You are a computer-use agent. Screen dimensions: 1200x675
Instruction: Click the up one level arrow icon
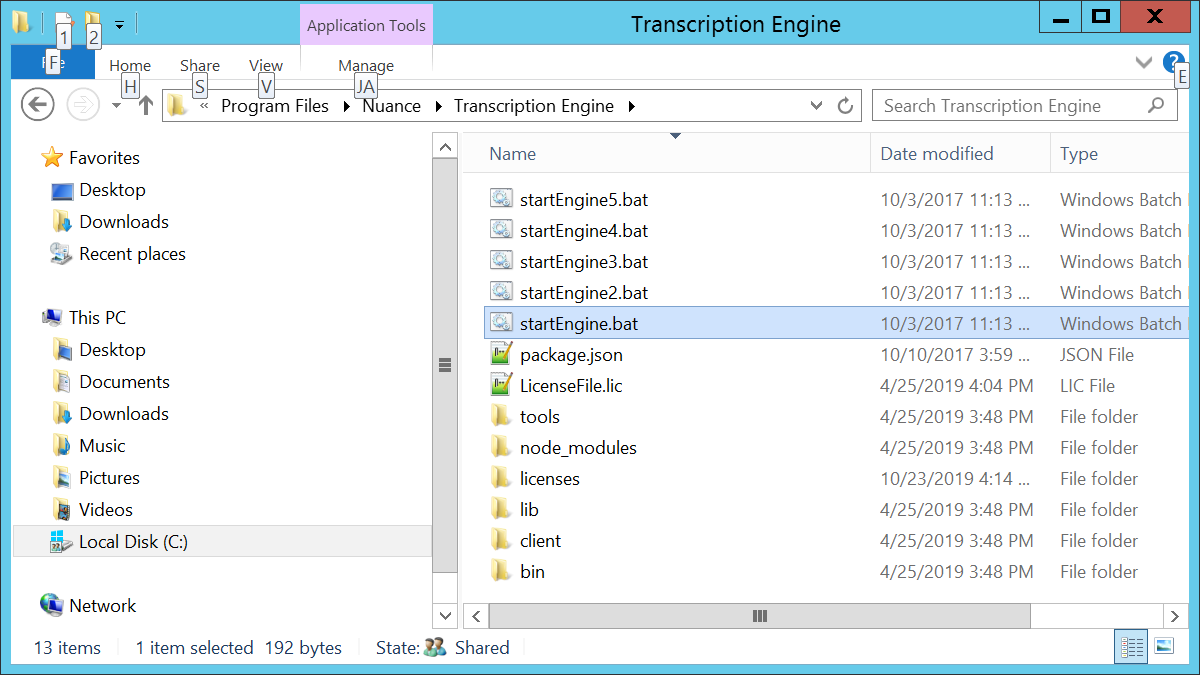tap(145, 105)
